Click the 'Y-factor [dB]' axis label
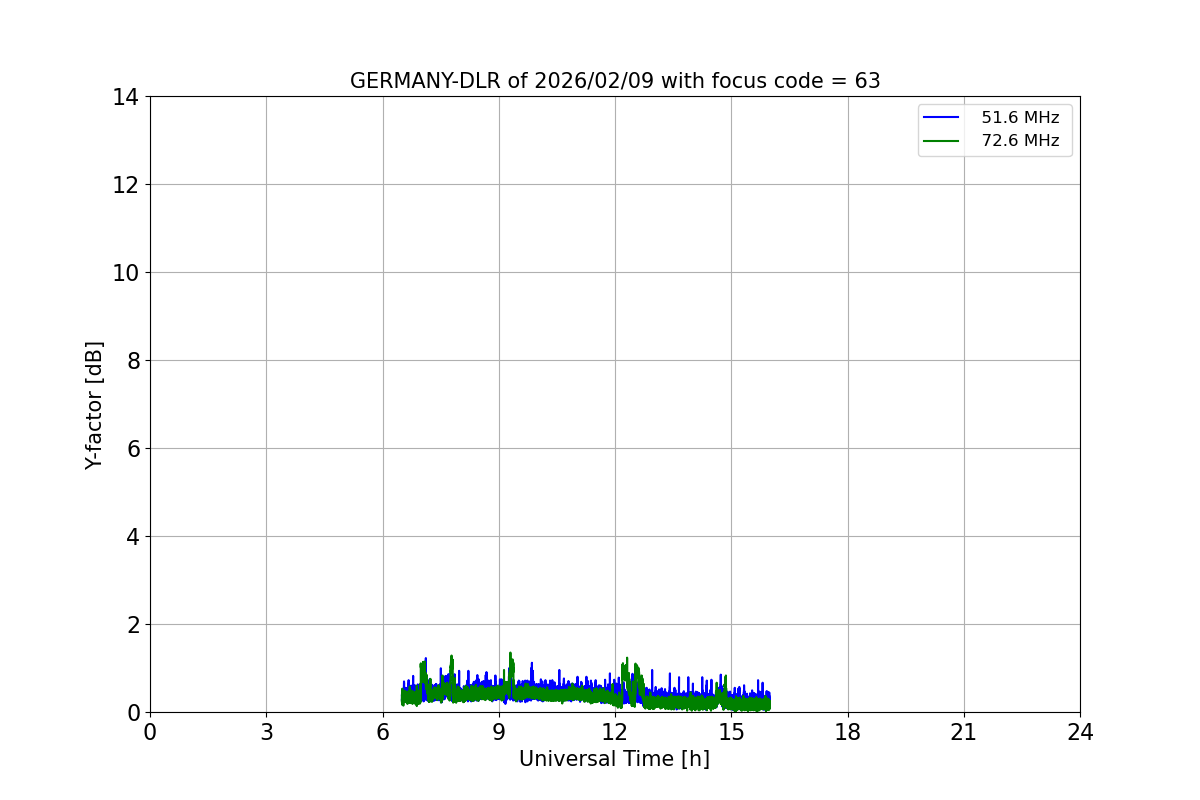This screenshot has height=800, width=1200. click(94, 405)
